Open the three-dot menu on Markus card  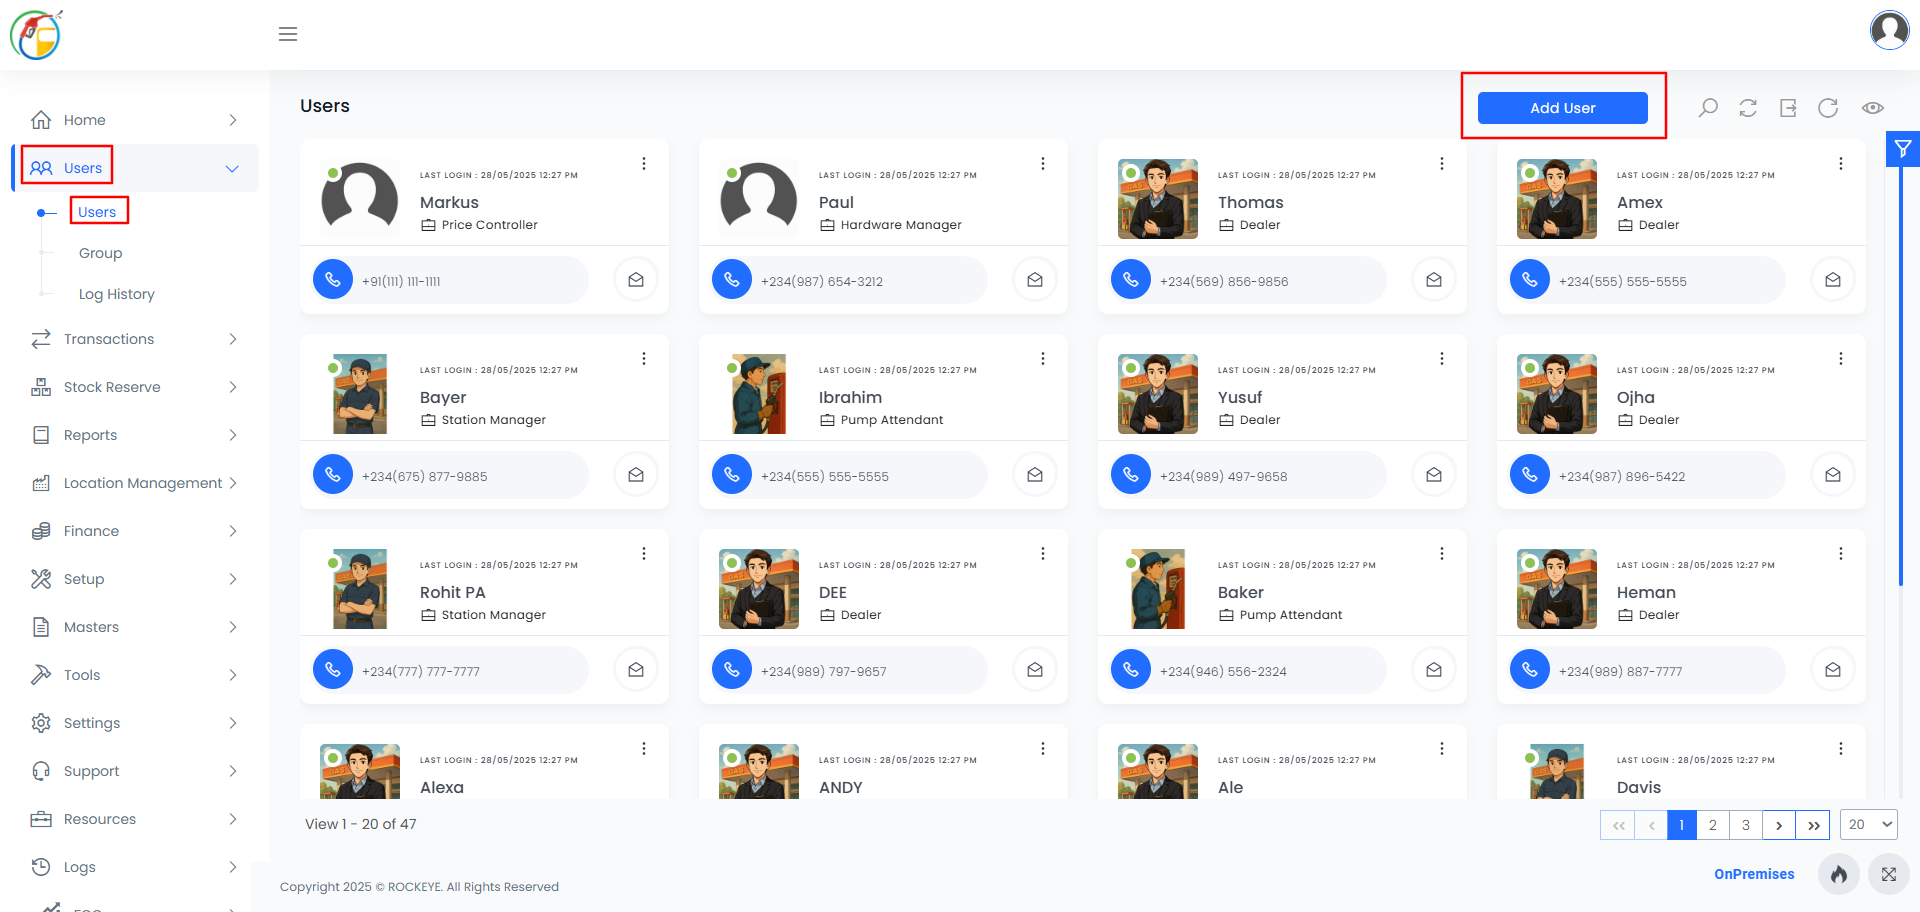tap(644, 164)
